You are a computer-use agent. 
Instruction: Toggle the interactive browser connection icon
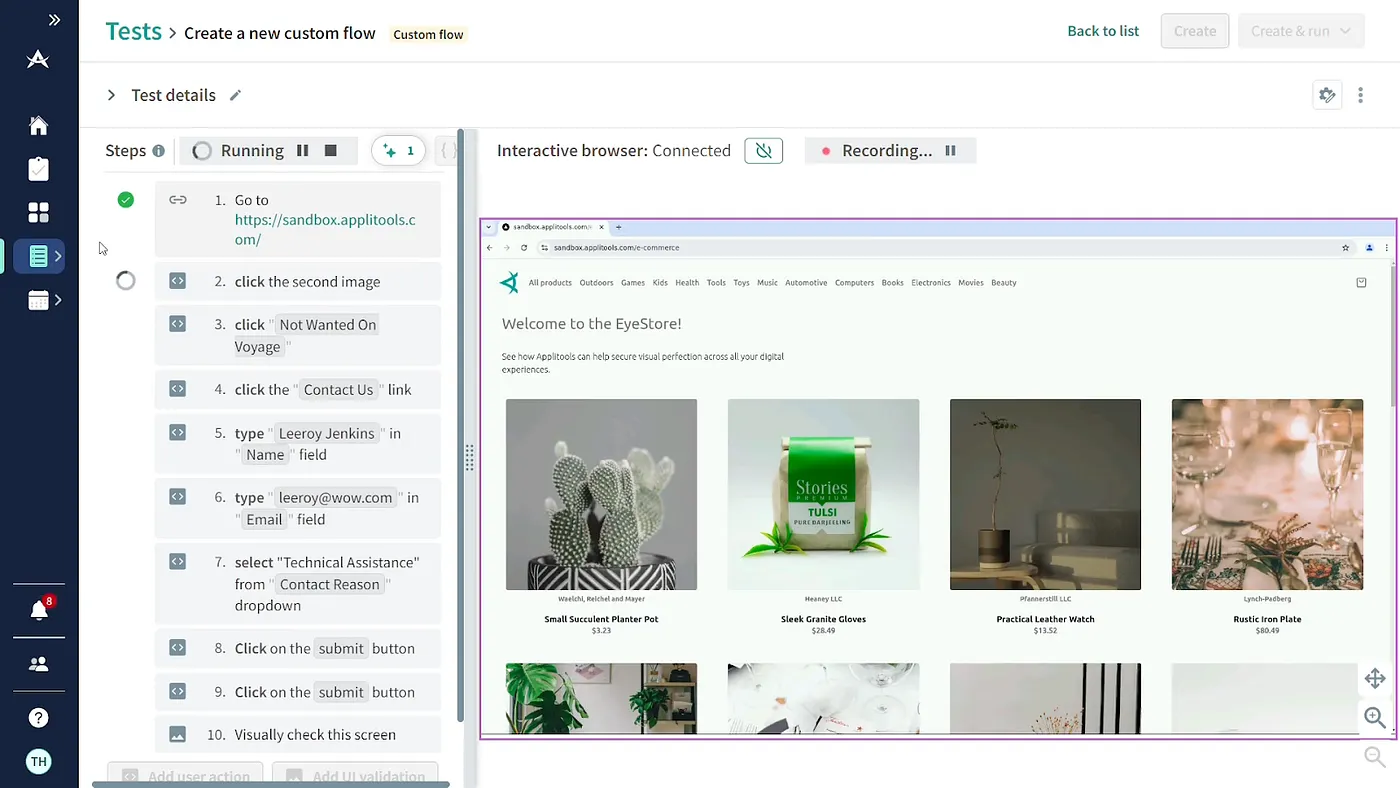(x=764, y=151)
